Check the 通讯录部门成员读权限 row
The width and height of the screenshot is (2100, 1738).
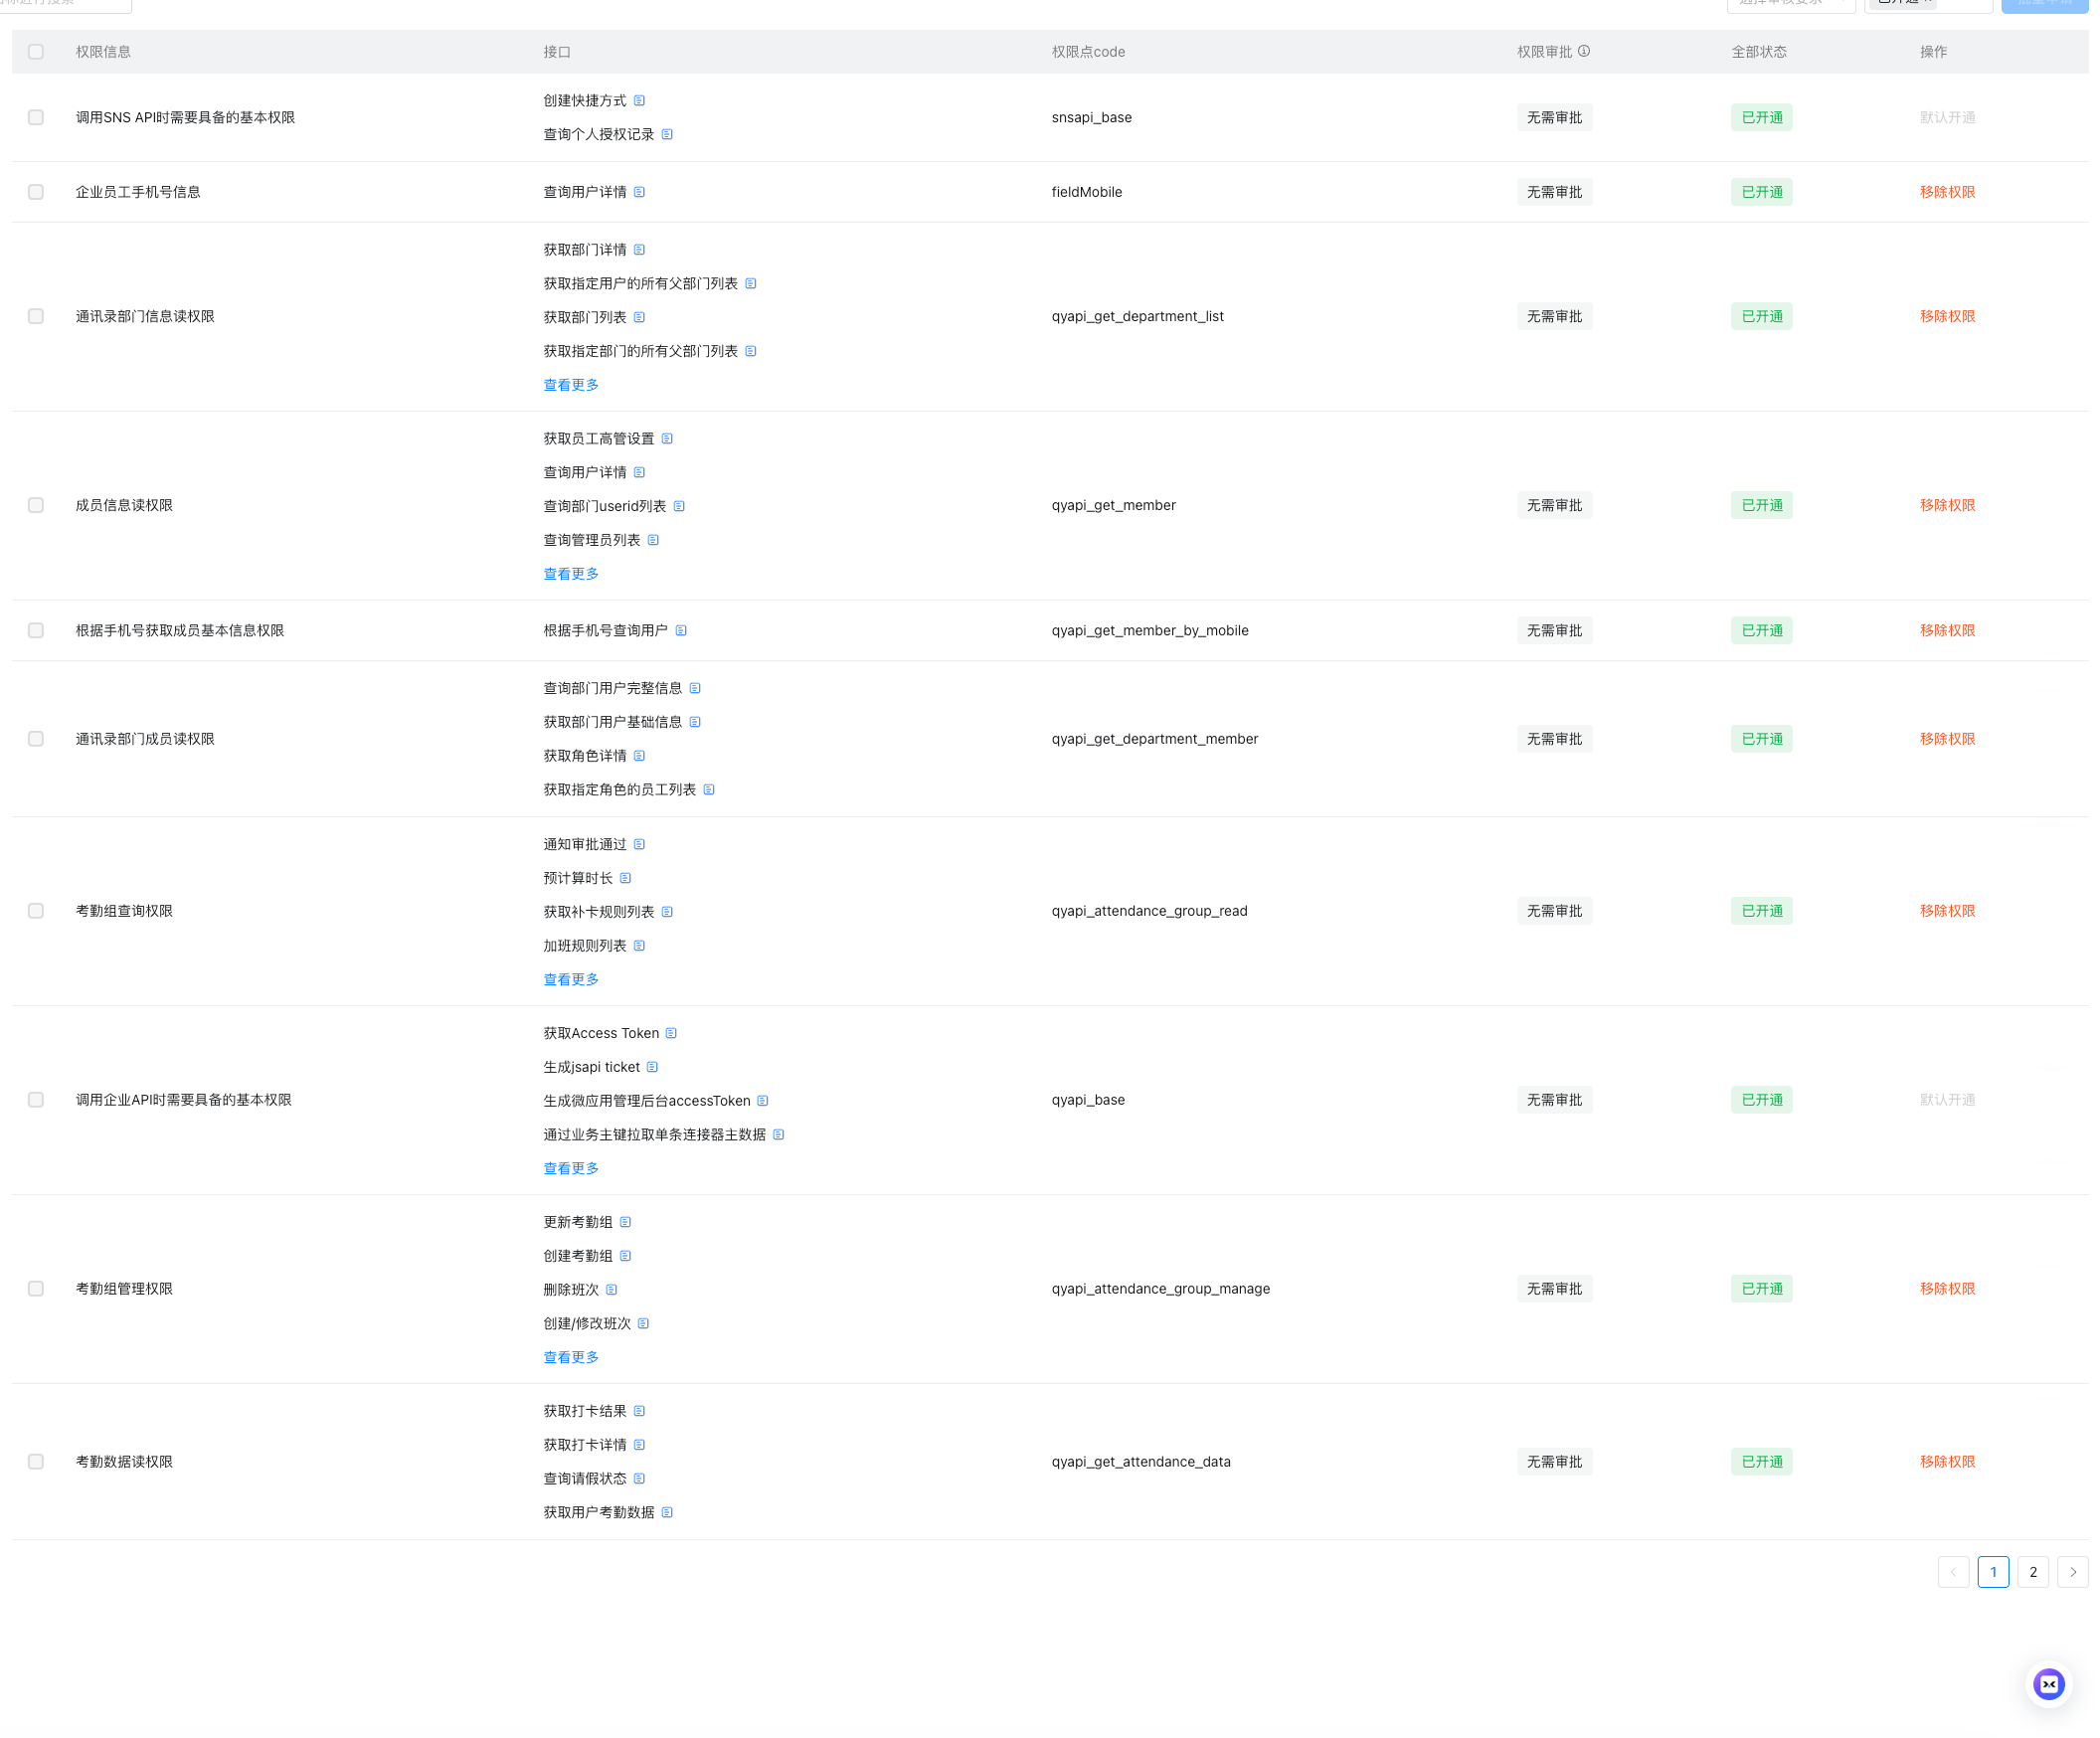point(36,740)
